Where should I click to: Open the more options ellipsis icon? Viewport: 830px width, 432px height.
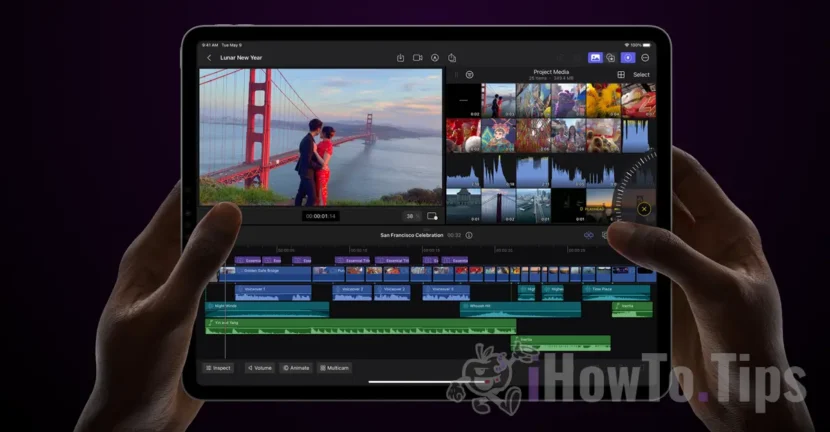click(645, 58)
